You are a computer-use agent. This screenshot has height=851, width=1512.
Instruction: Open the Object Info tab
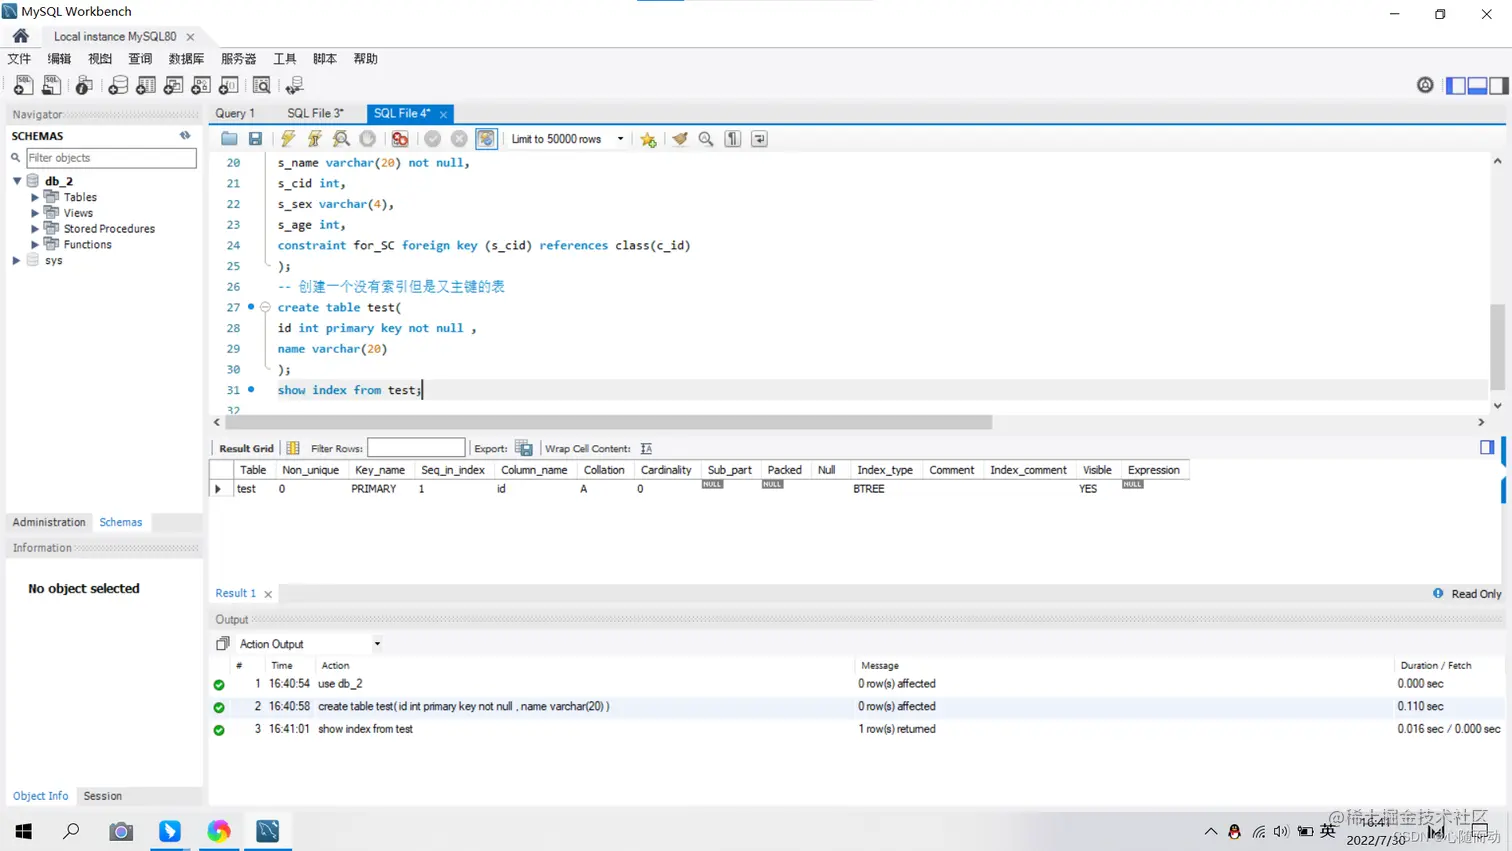[x=41, y=796]
